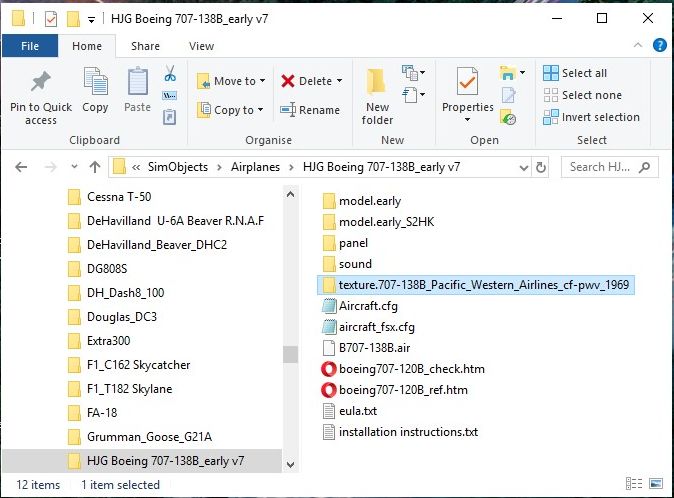Viewport: 674px width, 498px height.
Task: Click quick access toolbar Properties icon
Action: (x=51, y=19)
